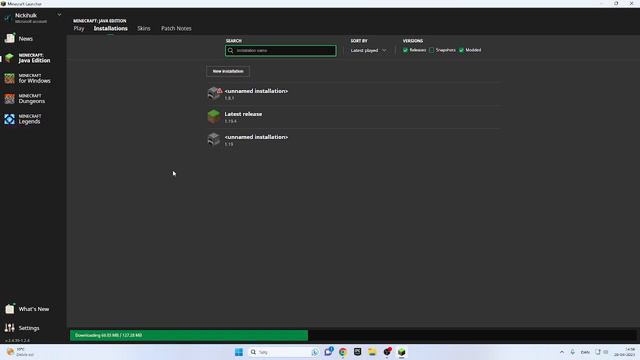Select the unnamed installation version 1.8.1 row
The width and height of the screenshot is (640, 360).
tap(354, 94)
